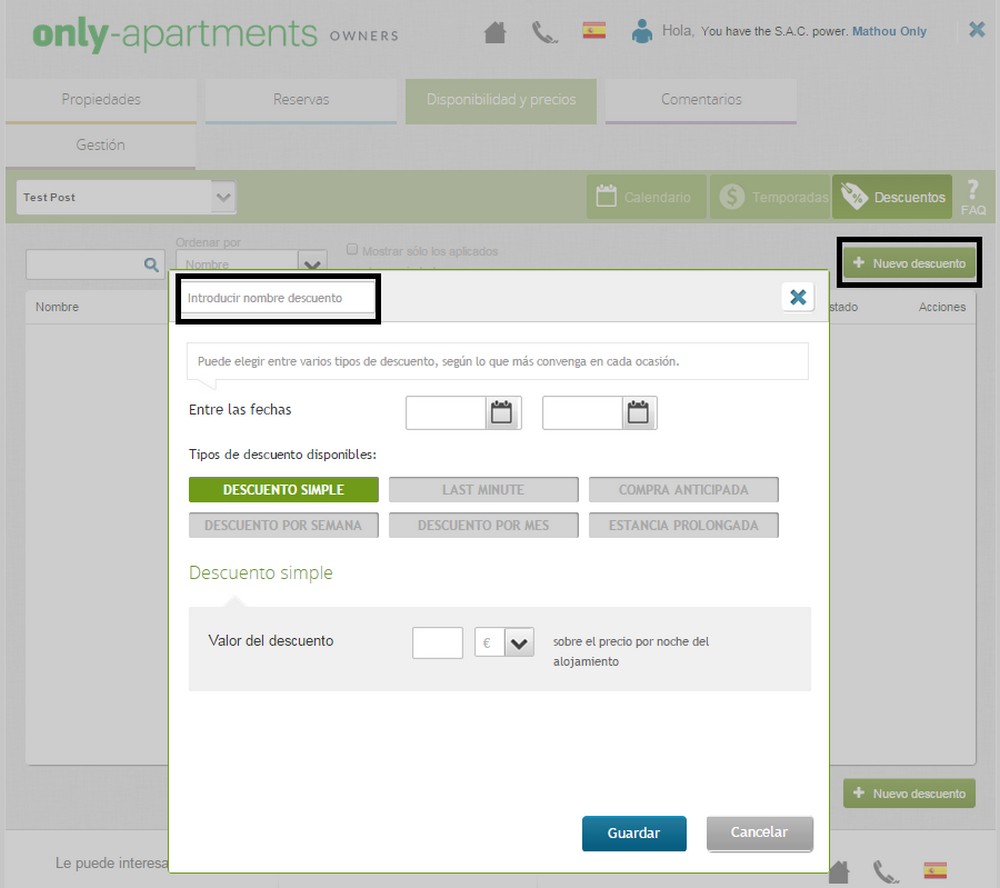Open the Comentarios tab
Image resolution: width=1000 pixels, height=888 pixels.
pos(701,100)
